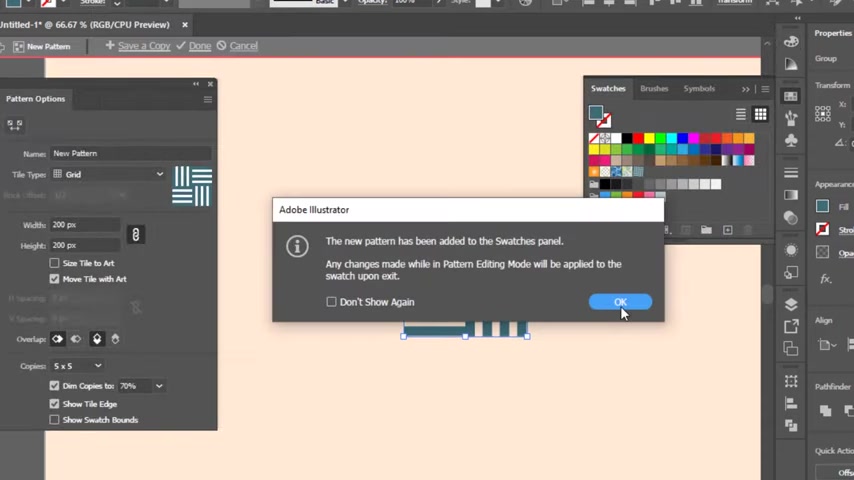Select the None swatch
Viewport: 854px width, 480px height.
[594, 138]
